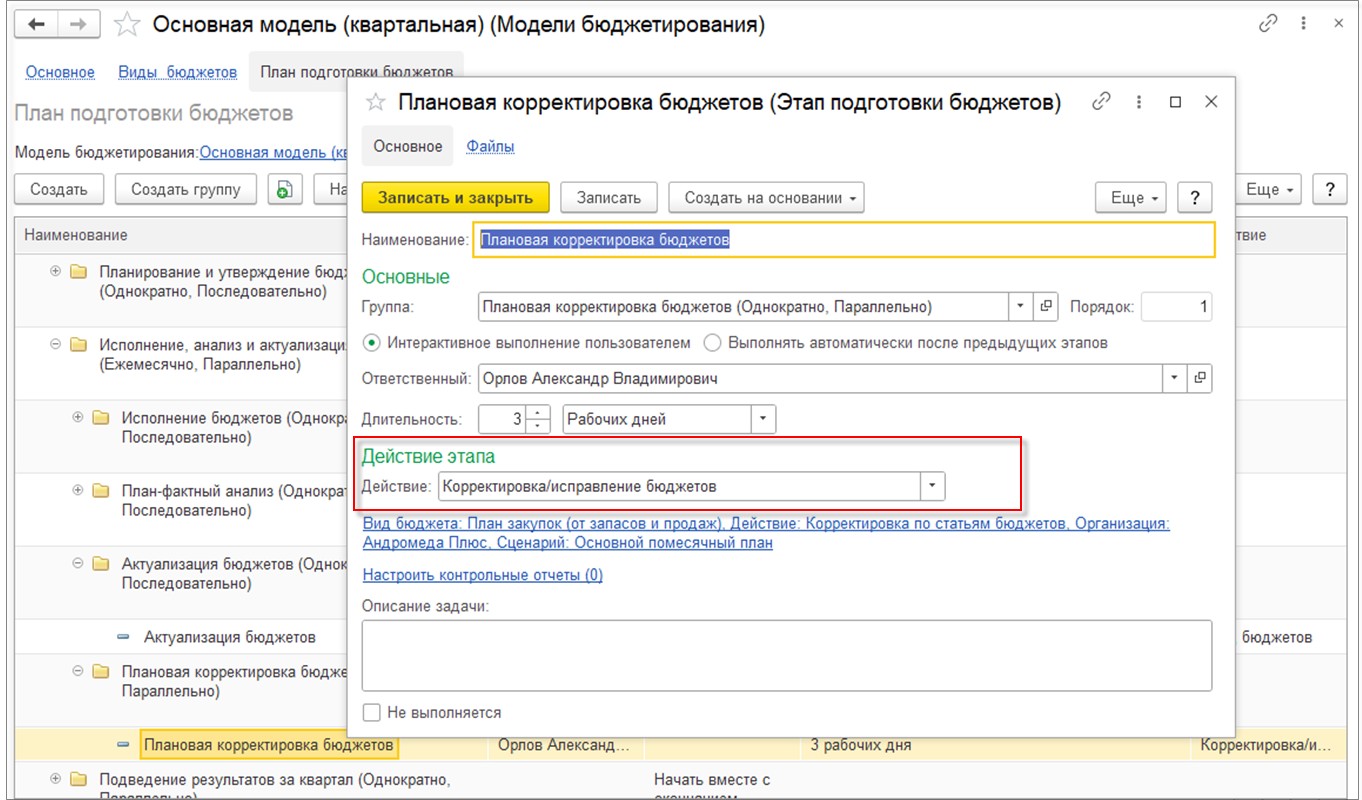Select Интерактивное выполнение пользователем option
Screen dimensions: 1362x800
click(x=372, y=343)
